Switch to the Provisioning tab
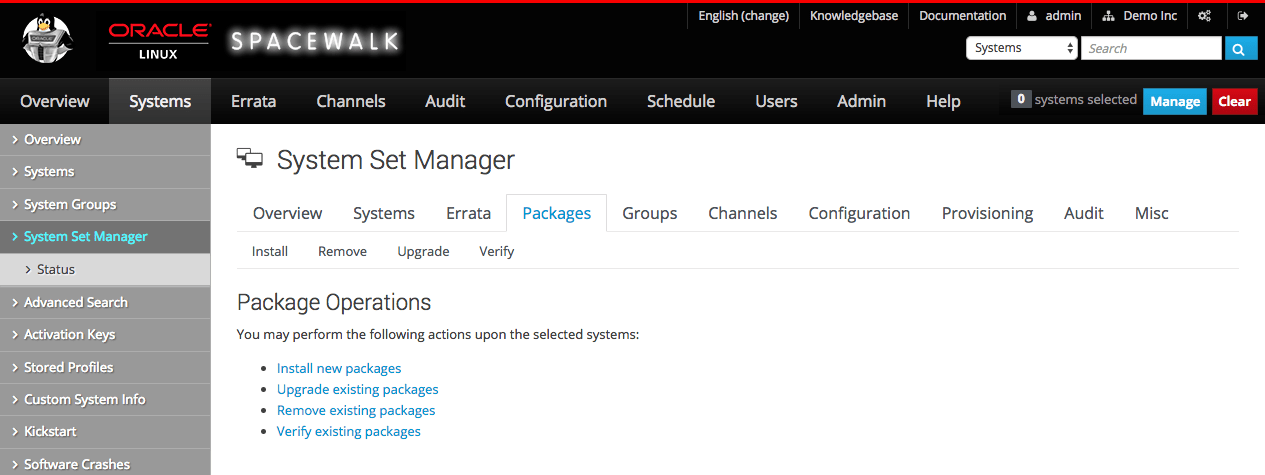 (x=987, y=213)
